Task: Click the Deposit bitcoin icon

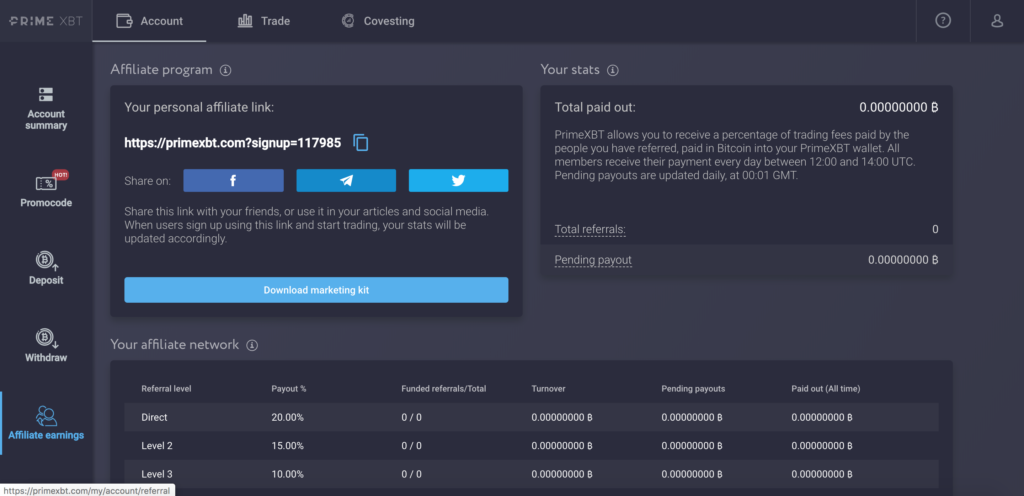Action: tap(46, 261)
